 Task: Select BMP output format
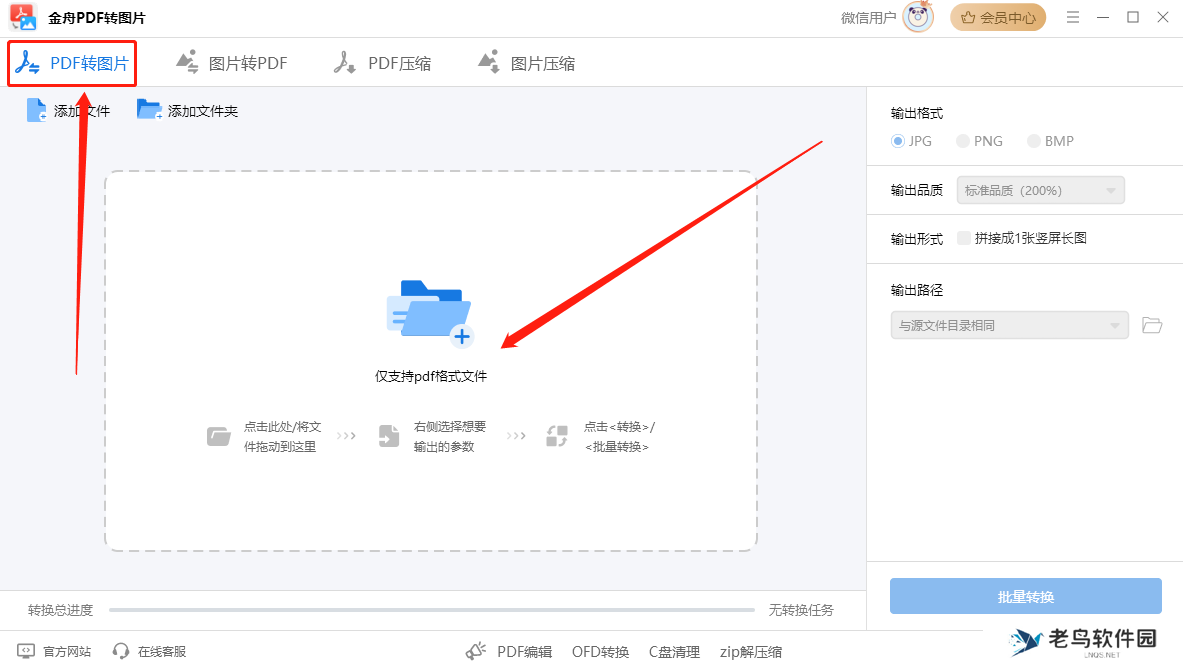[1032, 141]
